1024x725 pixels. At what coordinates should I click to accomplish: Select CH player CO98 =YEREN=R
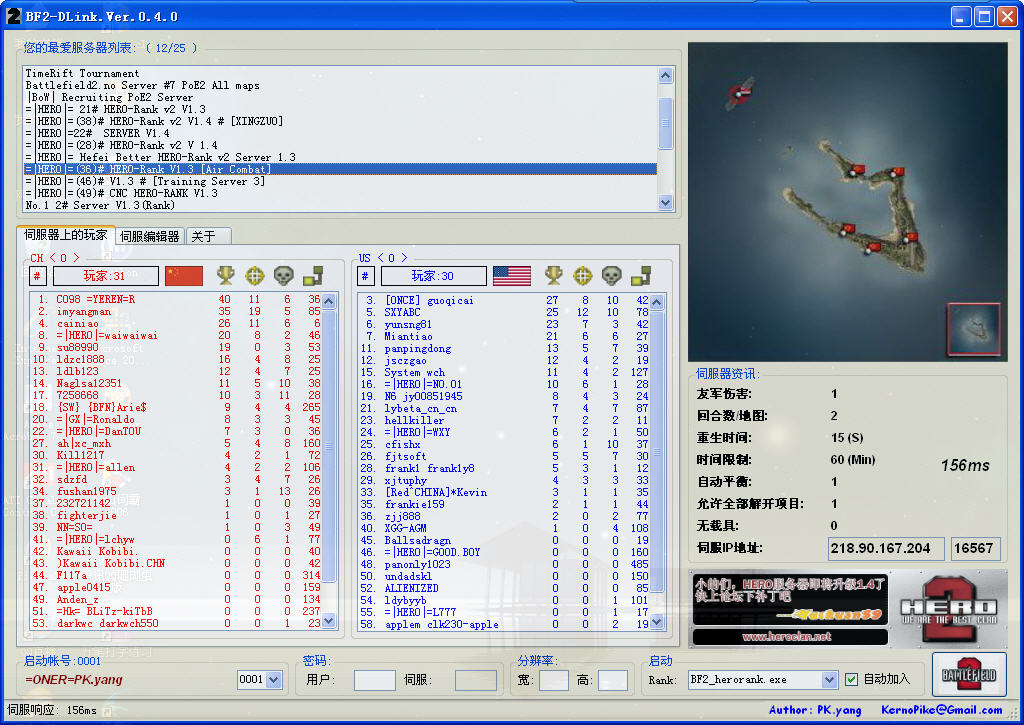176,300
